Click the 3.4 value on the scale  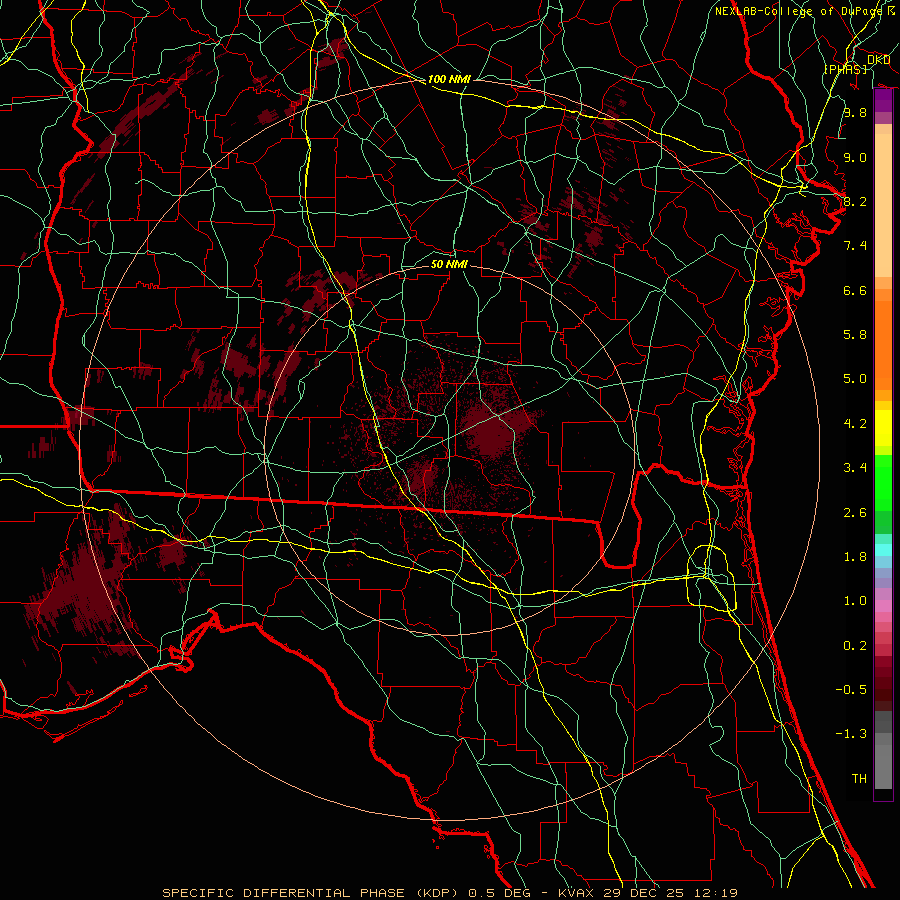click(855, 468)
